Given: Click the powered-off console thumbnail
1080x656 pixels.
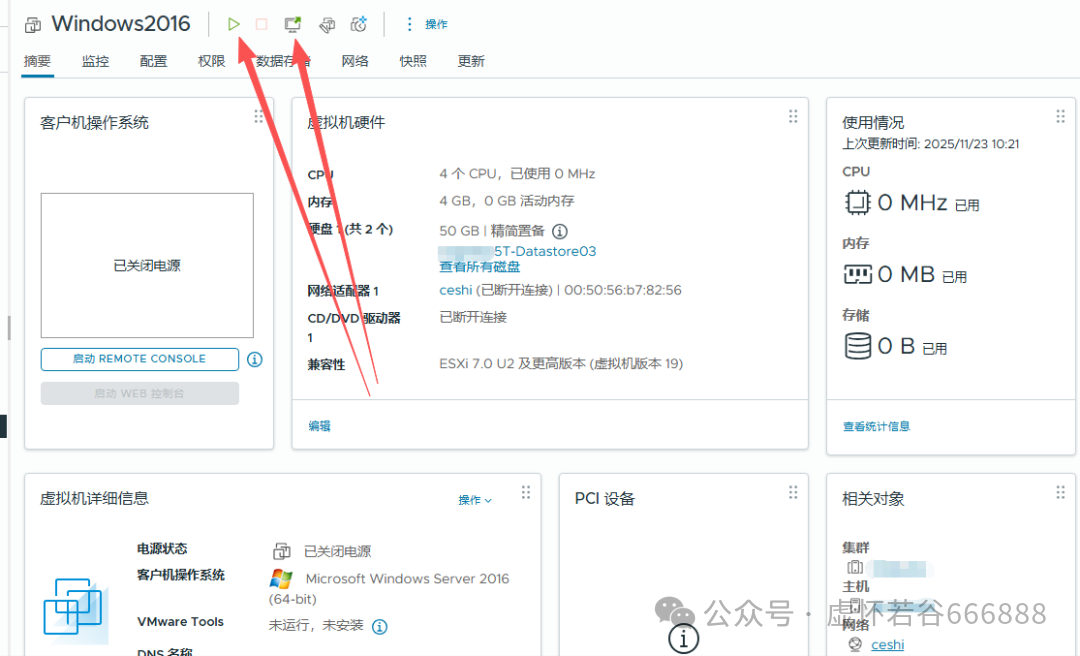Looking at the screenshot, I should (x=147, y=265).
